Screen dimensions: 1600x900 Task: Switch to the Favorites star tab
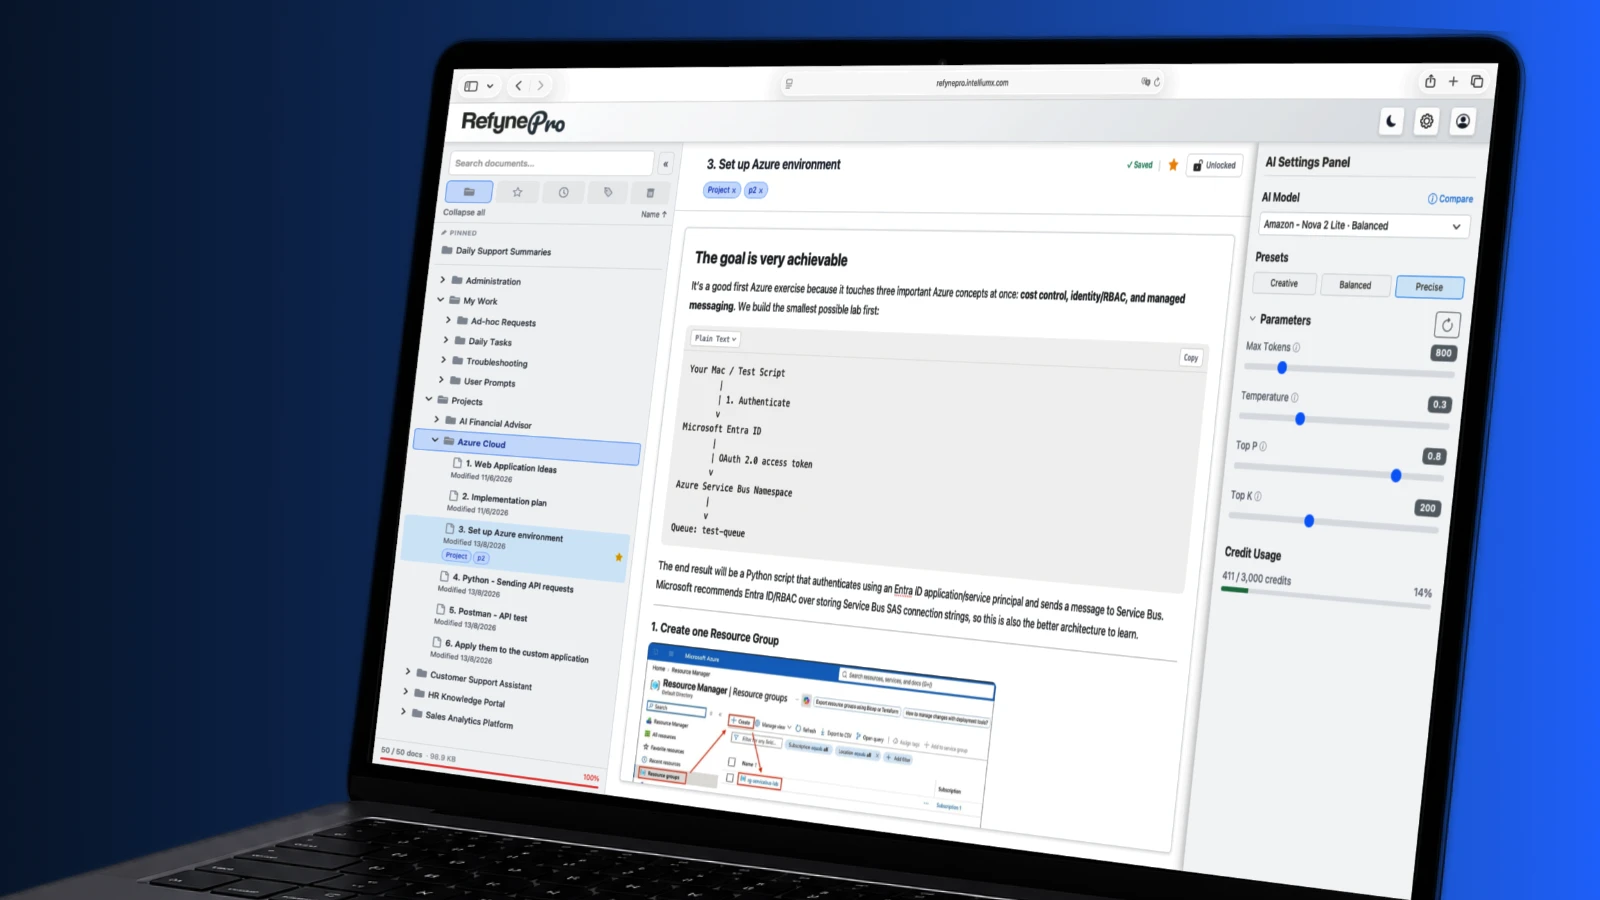click(517, 192)
